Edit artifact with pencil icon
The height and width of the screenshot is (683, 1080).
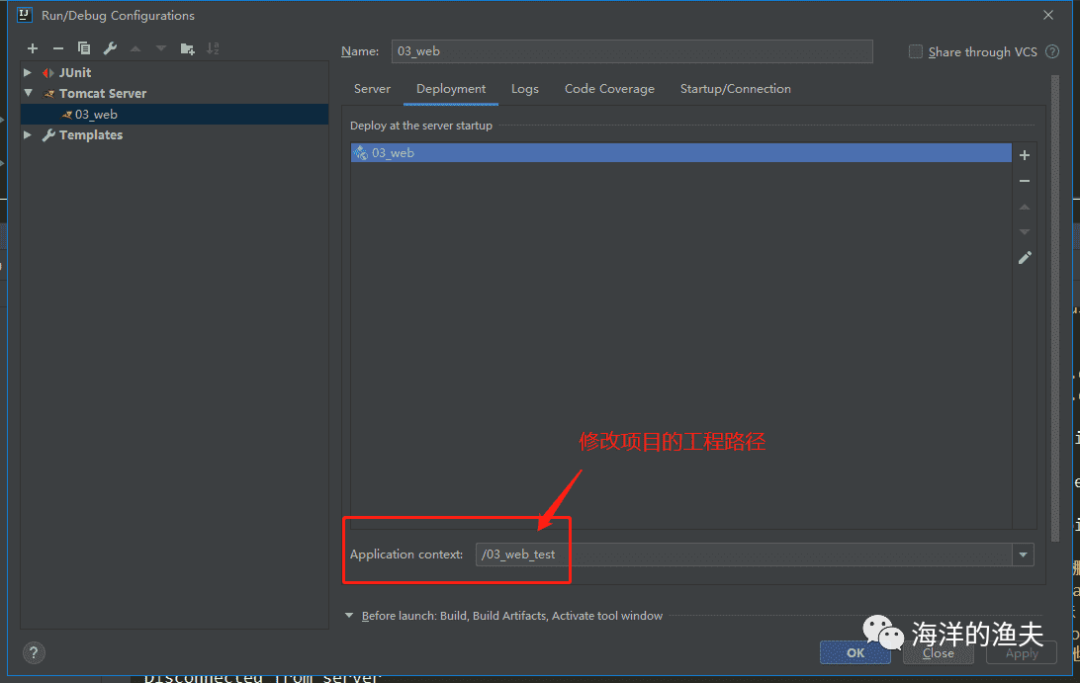coord(1025,258)
